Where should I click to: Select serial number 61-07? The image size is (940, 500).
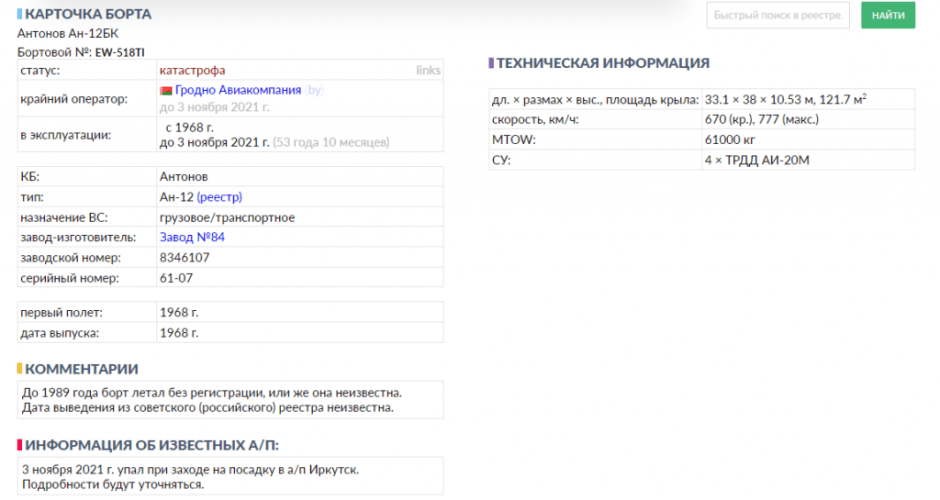coord(176,278)
